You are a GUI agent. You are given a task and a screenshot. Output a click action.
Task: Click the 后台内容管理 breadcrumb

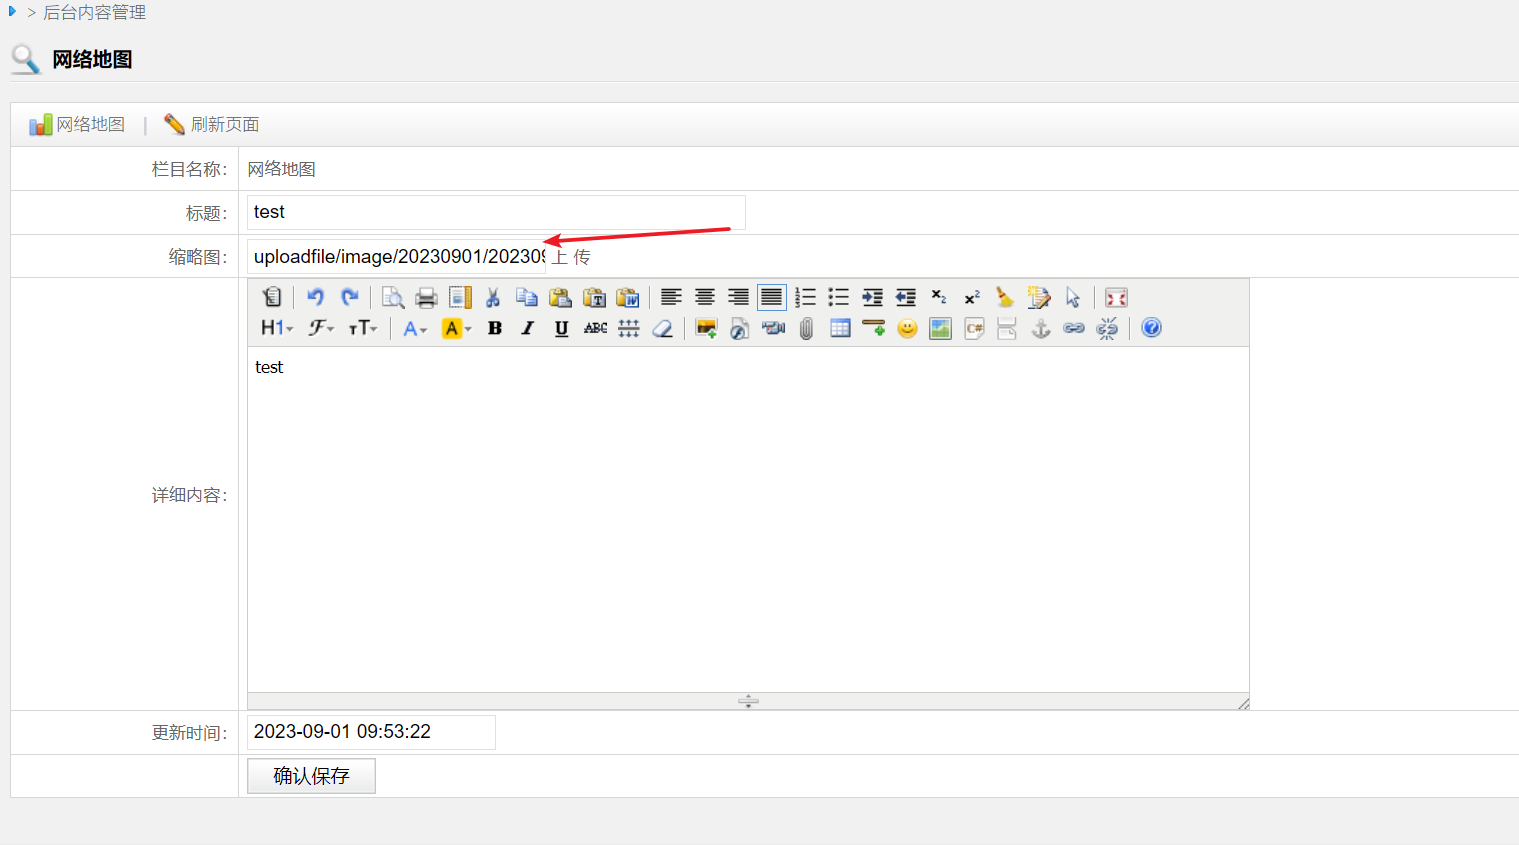[x=95, y=13]
